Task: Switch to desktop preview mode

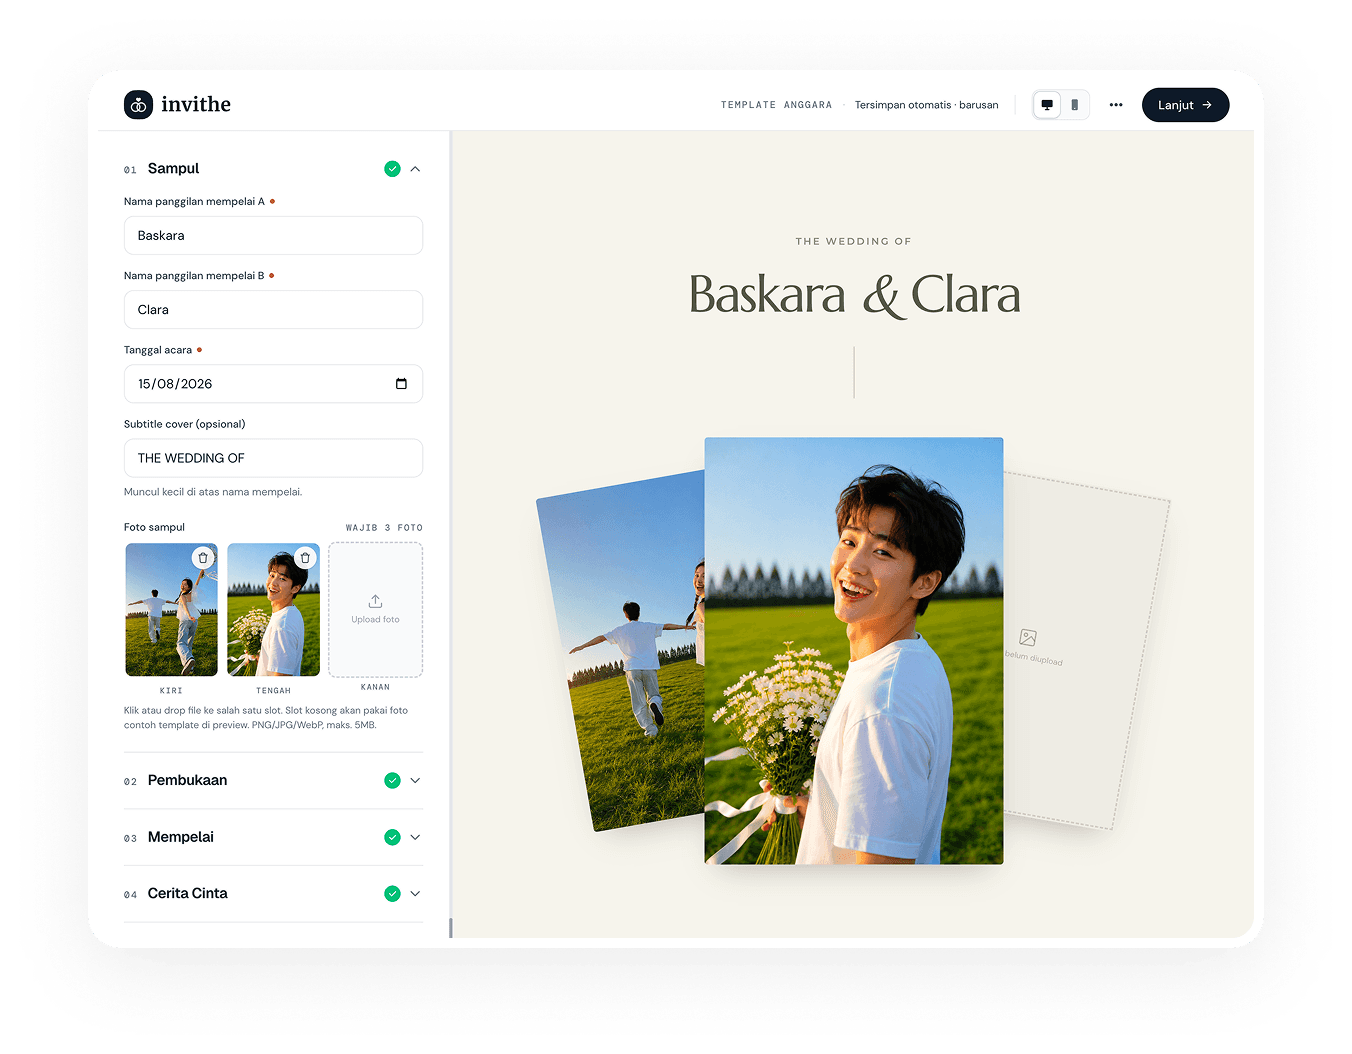Action: pos(1047,105)
